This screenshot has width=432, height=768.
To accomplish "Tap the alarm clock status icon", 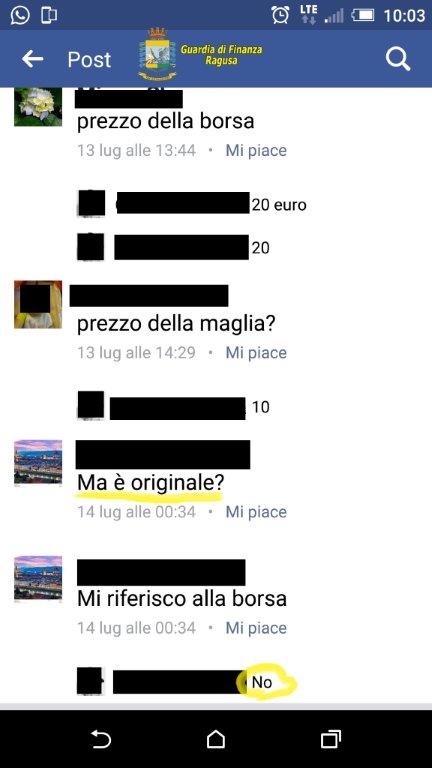I will [280, 15].
